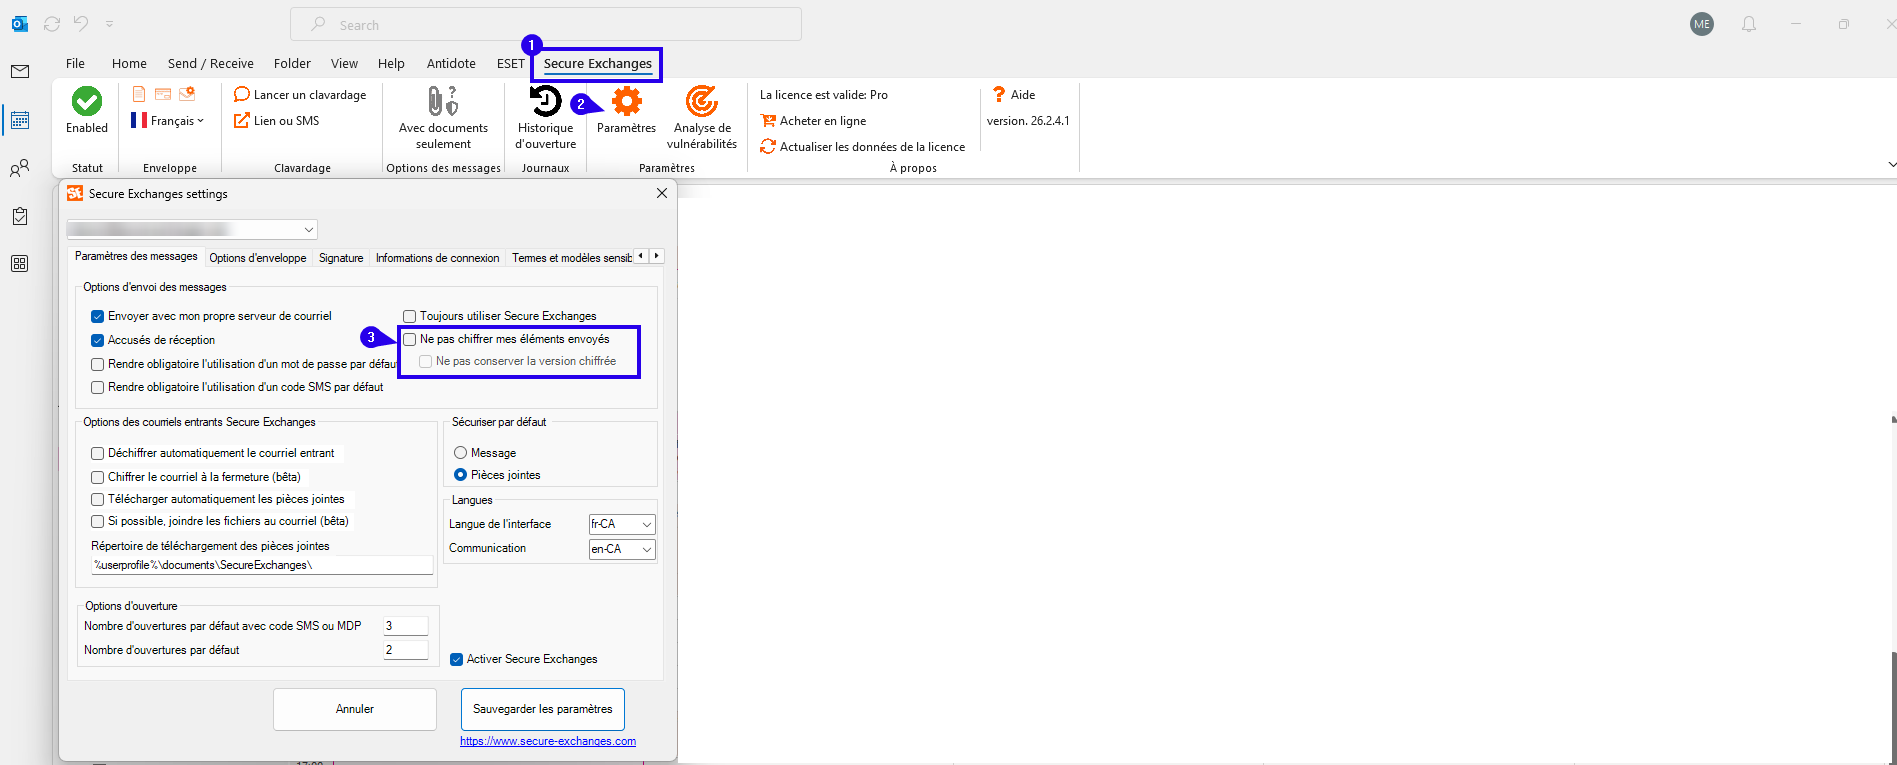Open Tasks clipboard icon in sidebar

pos(20,216)
